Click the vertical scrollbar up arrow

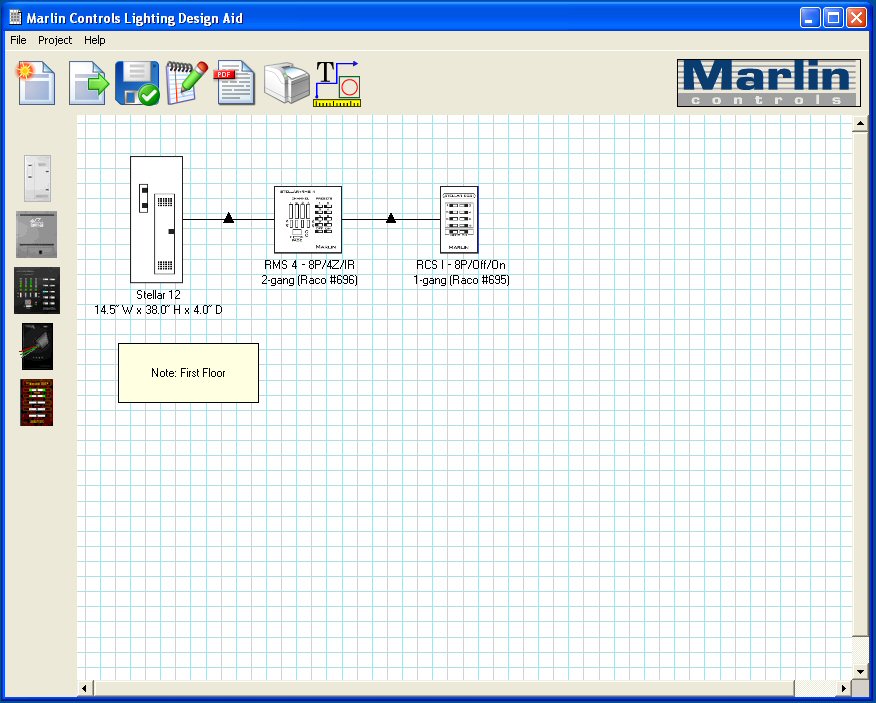pos(860,123)
